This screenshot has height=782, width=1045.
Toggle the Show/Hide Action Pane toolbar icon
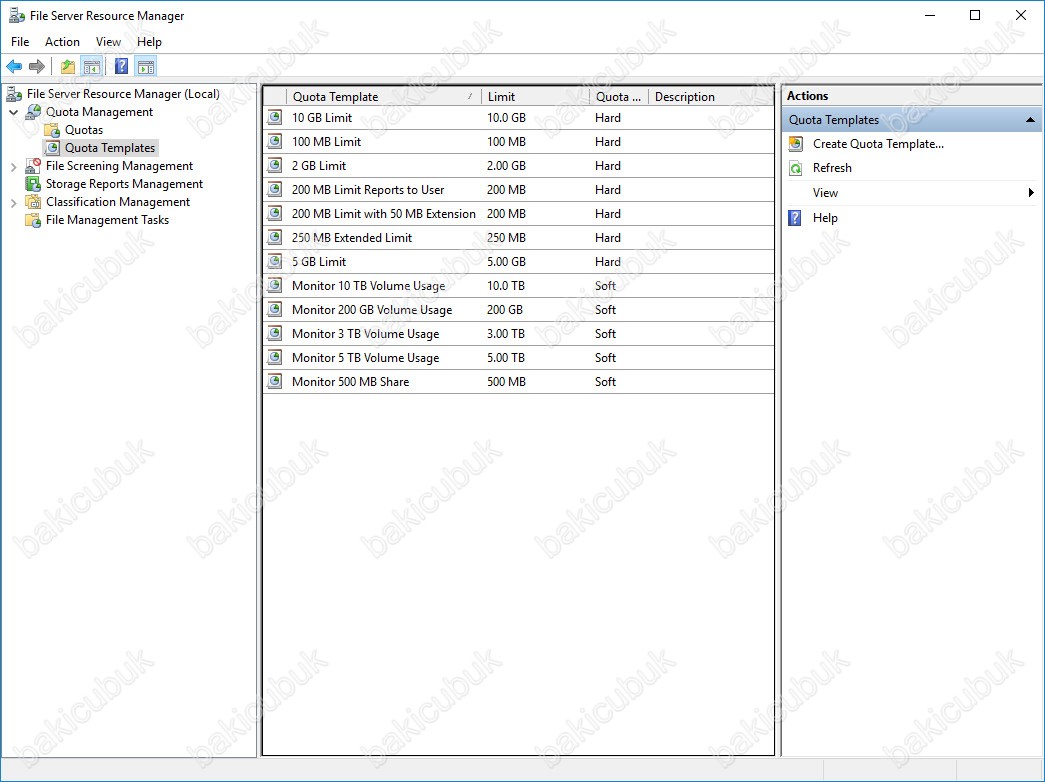[146, 66]
